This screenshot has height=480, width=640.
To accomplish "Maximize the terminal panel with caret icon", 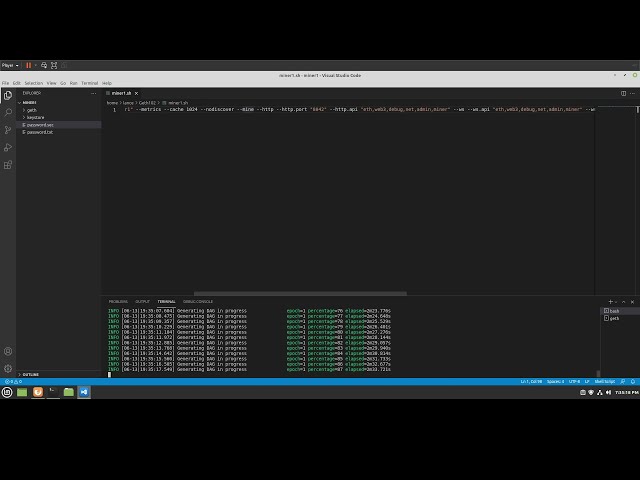I will point(624,302).
